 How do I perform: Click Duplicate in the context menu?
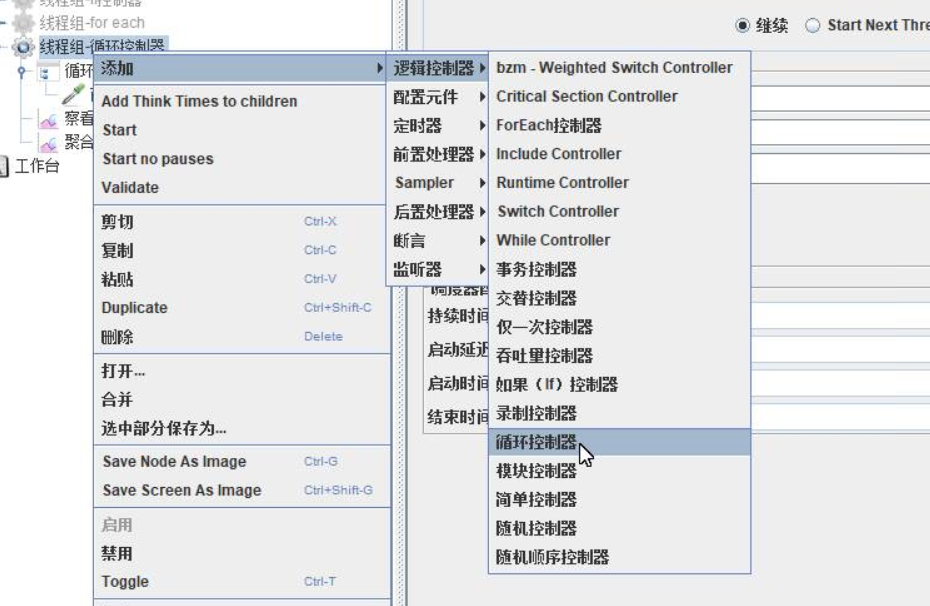tap(135, 308)
